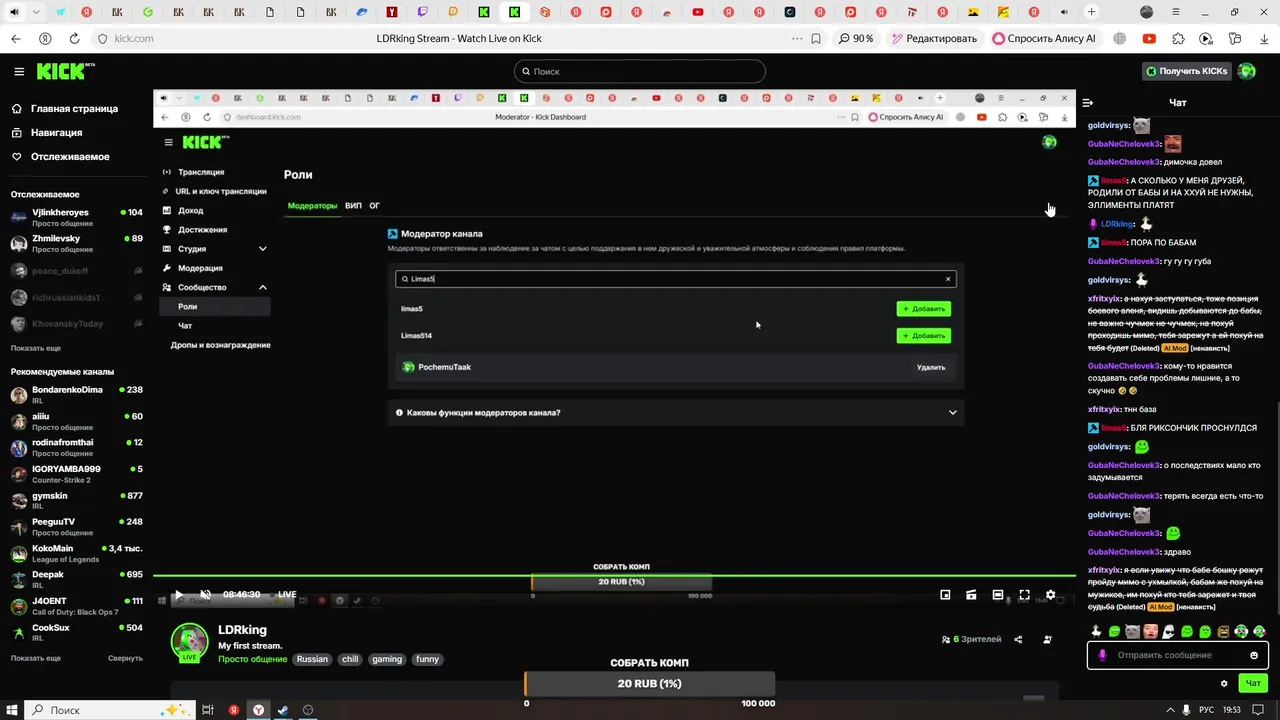Switch language from РУС in tray
The image size is (1280, 720).
(1207, 710)
